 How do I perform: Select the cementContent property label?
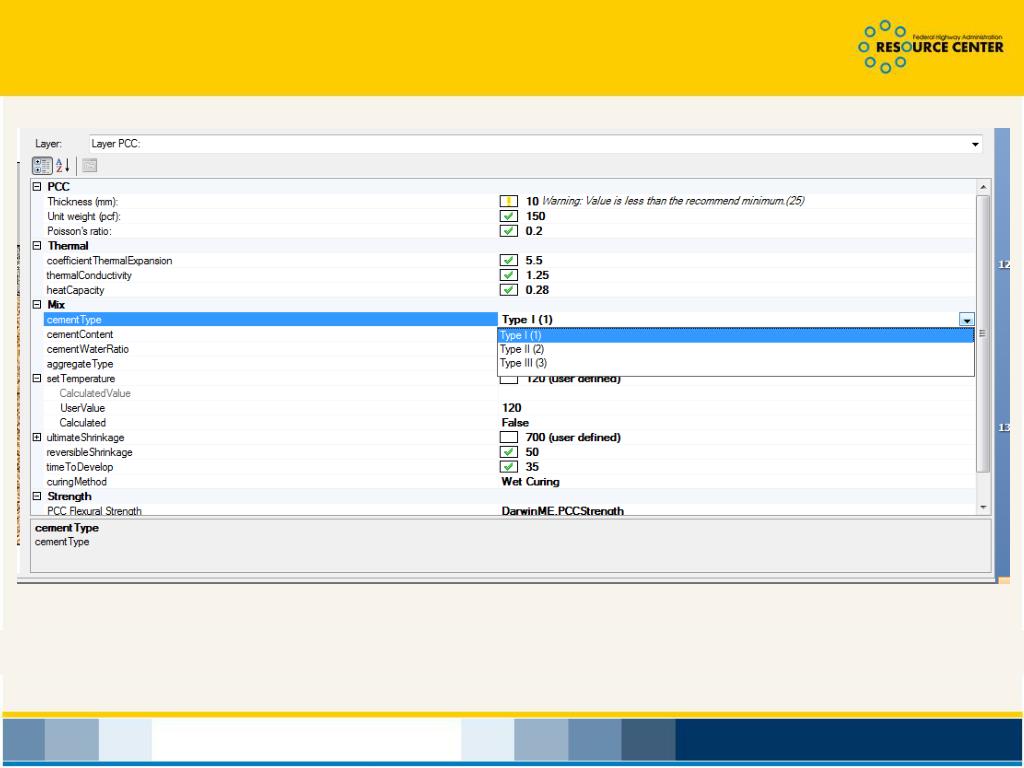click(80, 334)
